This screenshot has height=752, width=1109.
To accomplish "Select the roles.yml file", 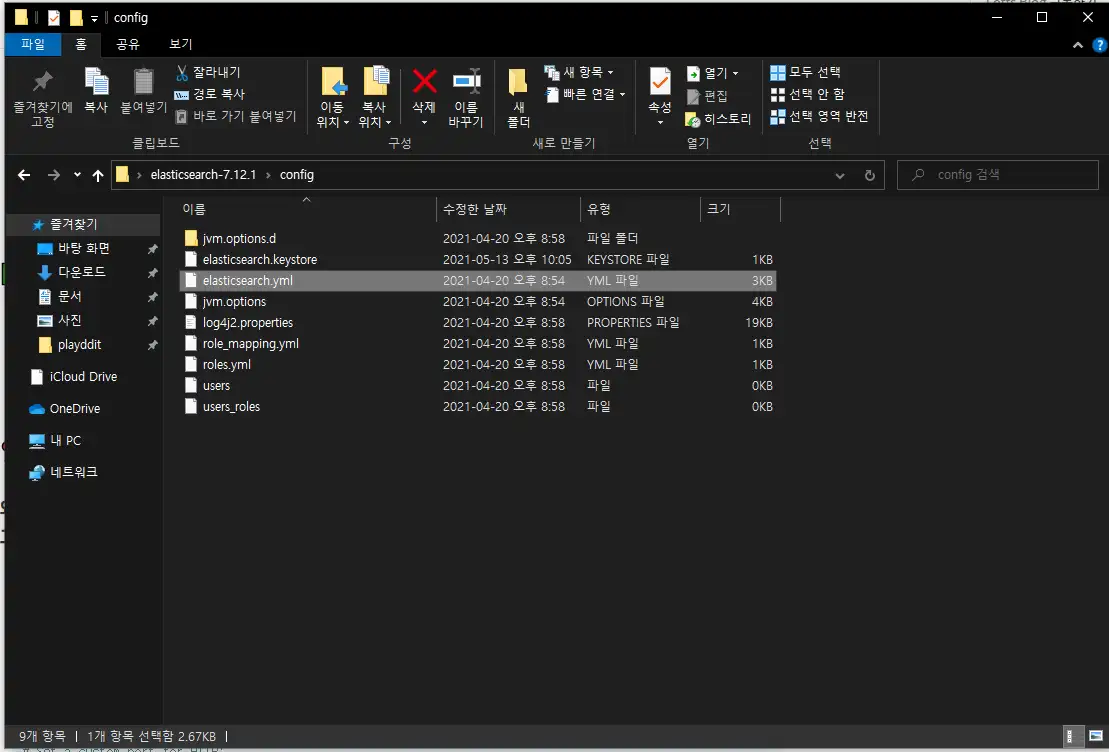I will coord(477,365).
